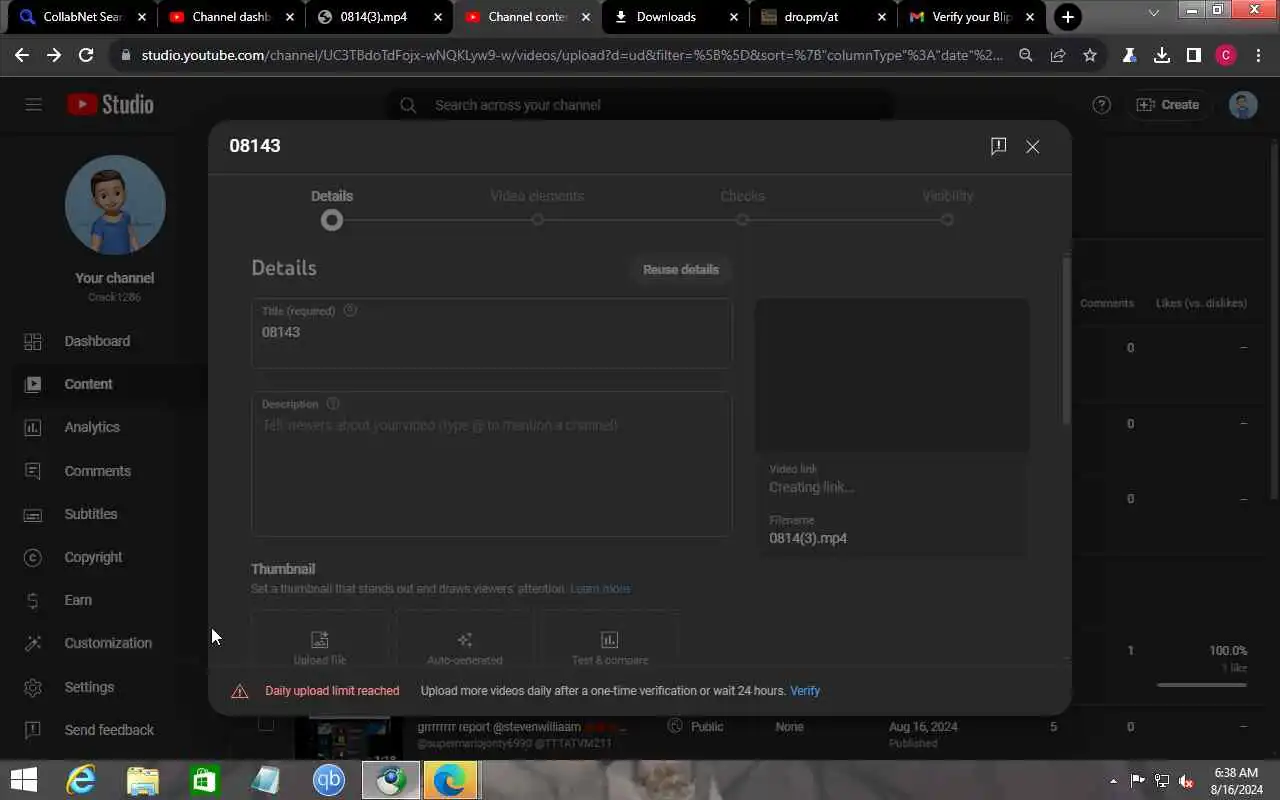Click the share page icon in address bar
This screenshot has width=1280, height=800.
1058,56
